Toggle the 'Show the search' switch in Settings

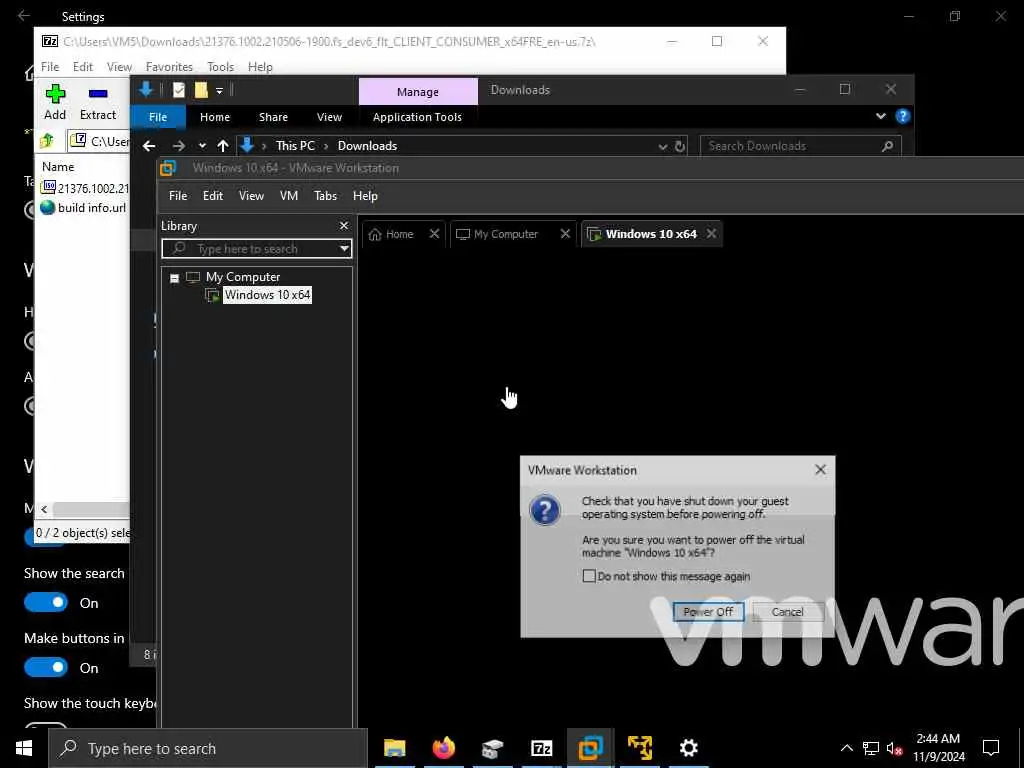46,602
